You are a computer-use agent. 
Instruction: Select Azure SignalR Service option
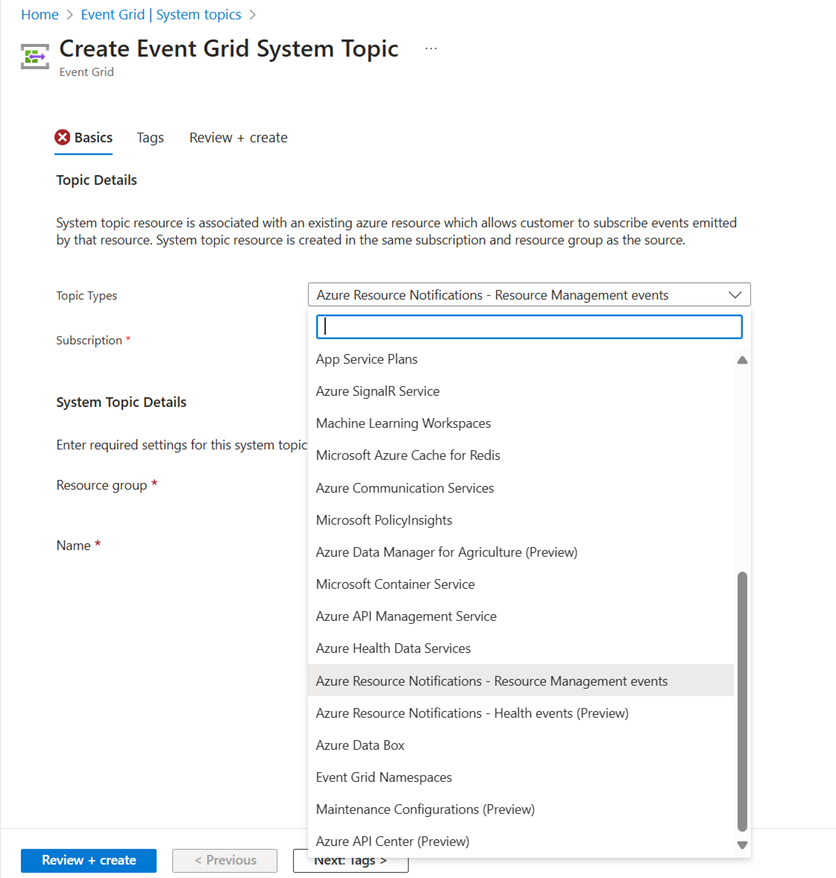(378, 391)
